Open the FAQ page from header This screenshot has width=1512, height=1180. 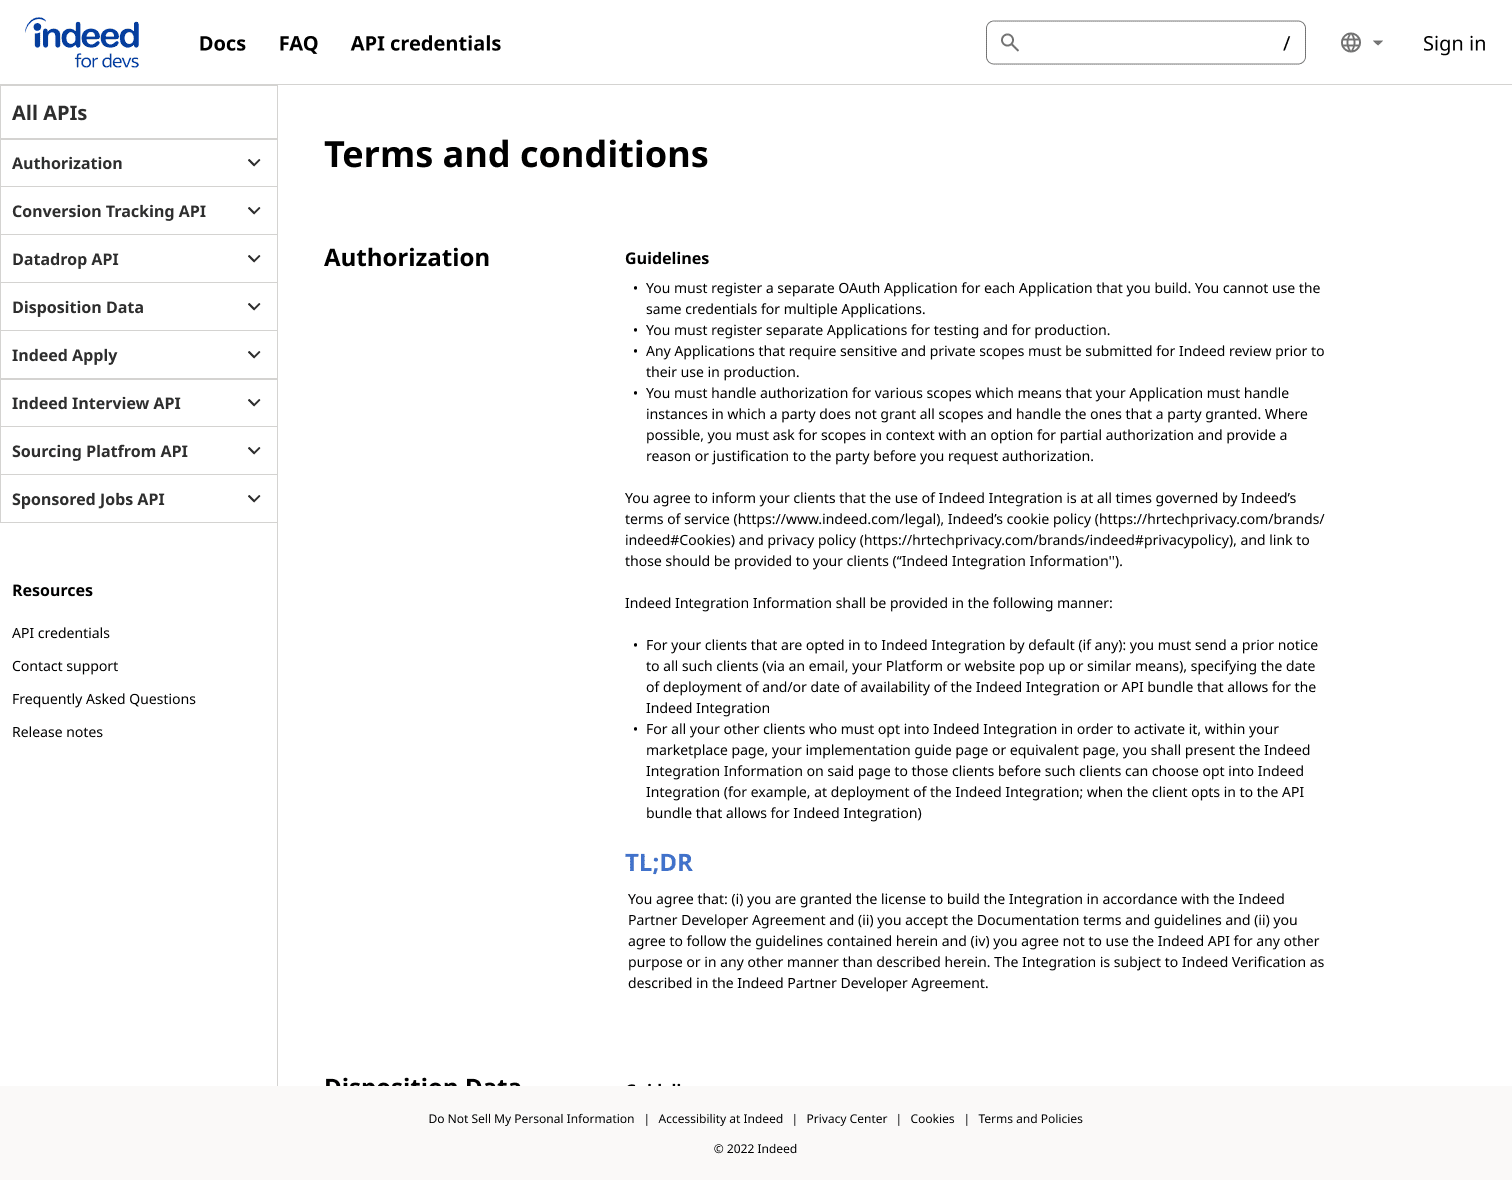tap(298, 43)
